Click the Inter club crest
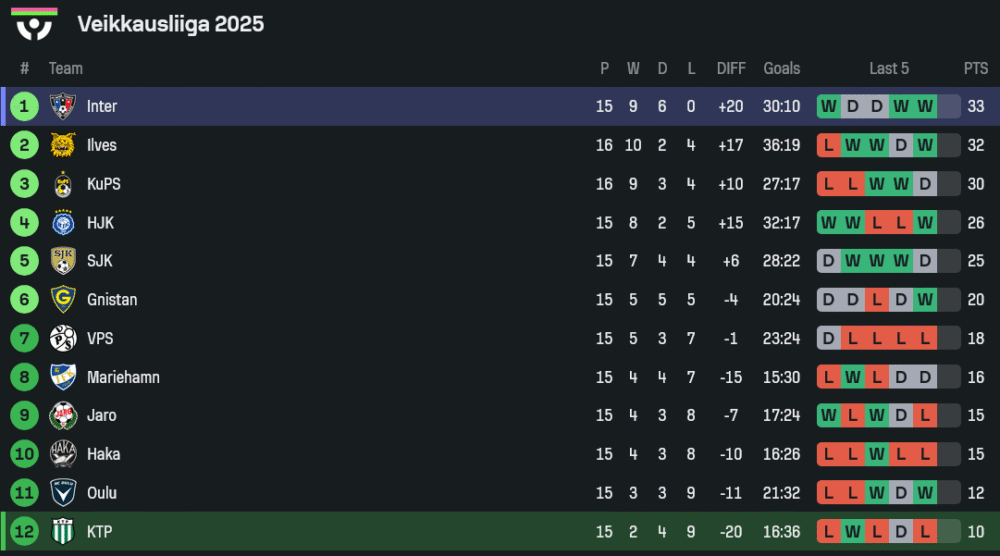This screenshot has width=1000, height=556. 63,106
